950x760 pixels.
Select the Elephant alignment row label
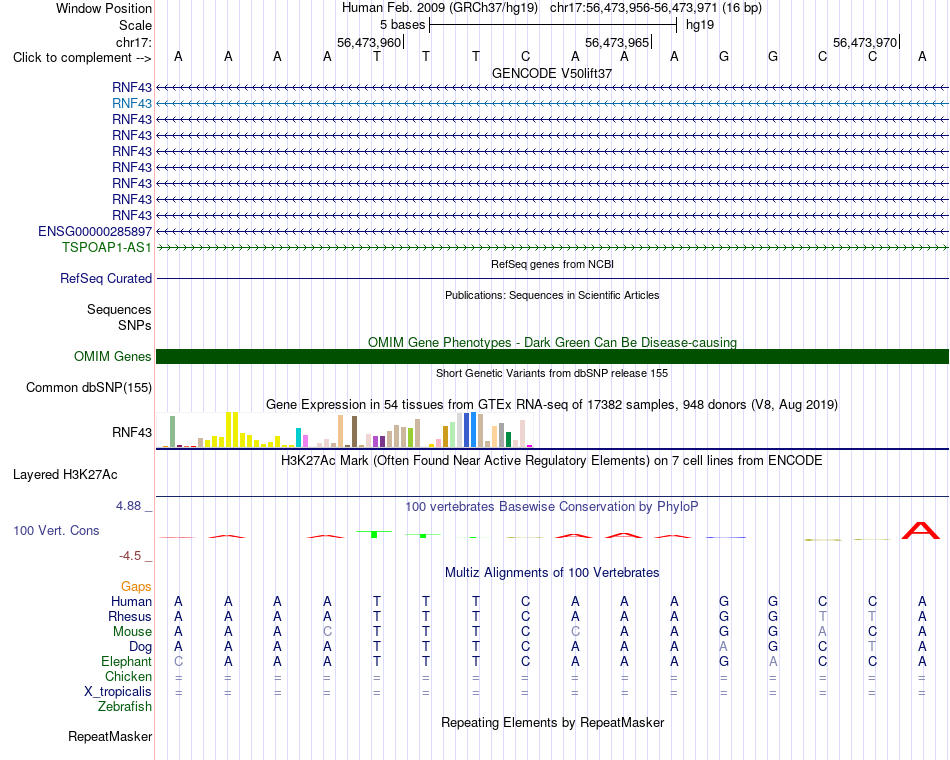point(126,661)
